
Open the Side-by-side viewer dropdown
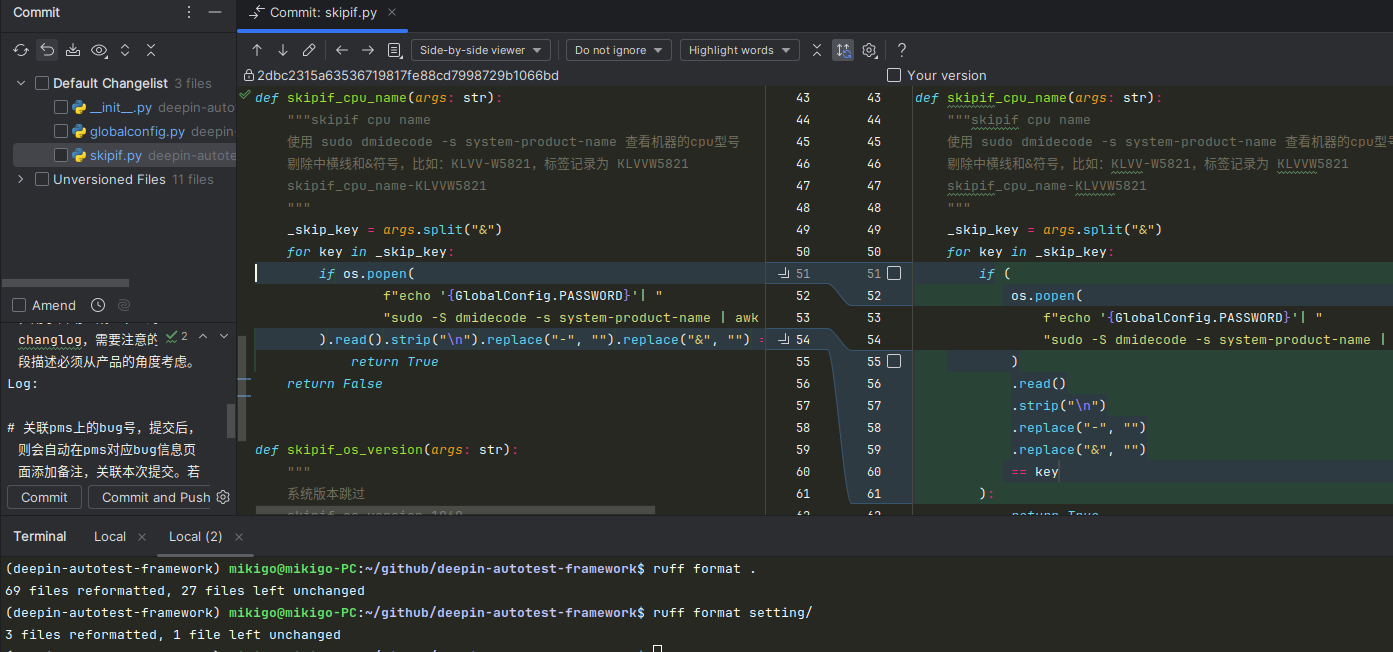pyautogui.click(x=480, y=50)
